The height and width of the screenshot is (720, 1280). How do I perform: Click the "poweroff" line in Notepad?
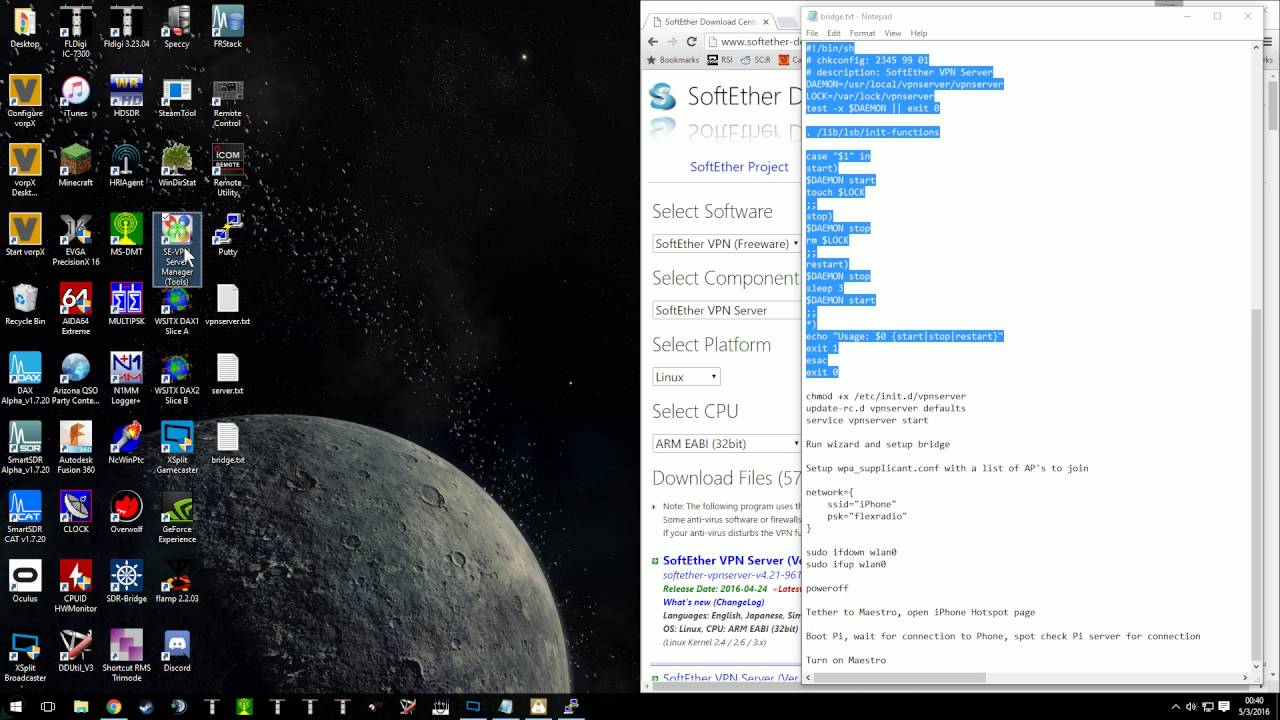(827, 588)
